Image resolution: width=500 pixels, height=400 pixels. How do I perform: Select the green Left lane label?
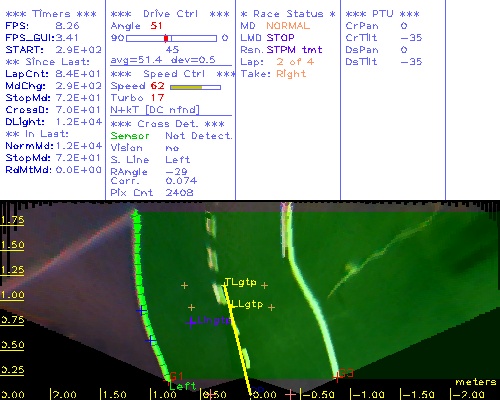(183, 386)
